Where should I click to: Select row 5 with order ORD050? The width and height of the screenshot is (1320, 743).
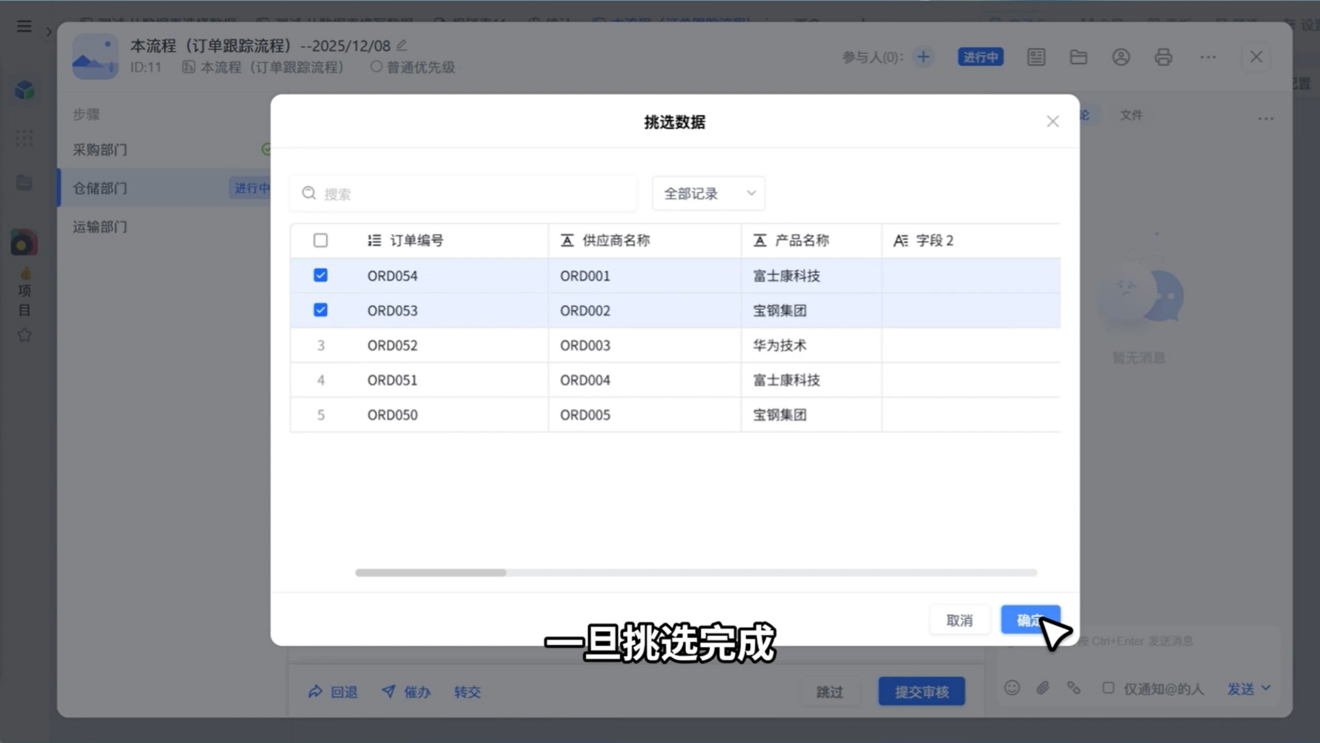(320, 415)
